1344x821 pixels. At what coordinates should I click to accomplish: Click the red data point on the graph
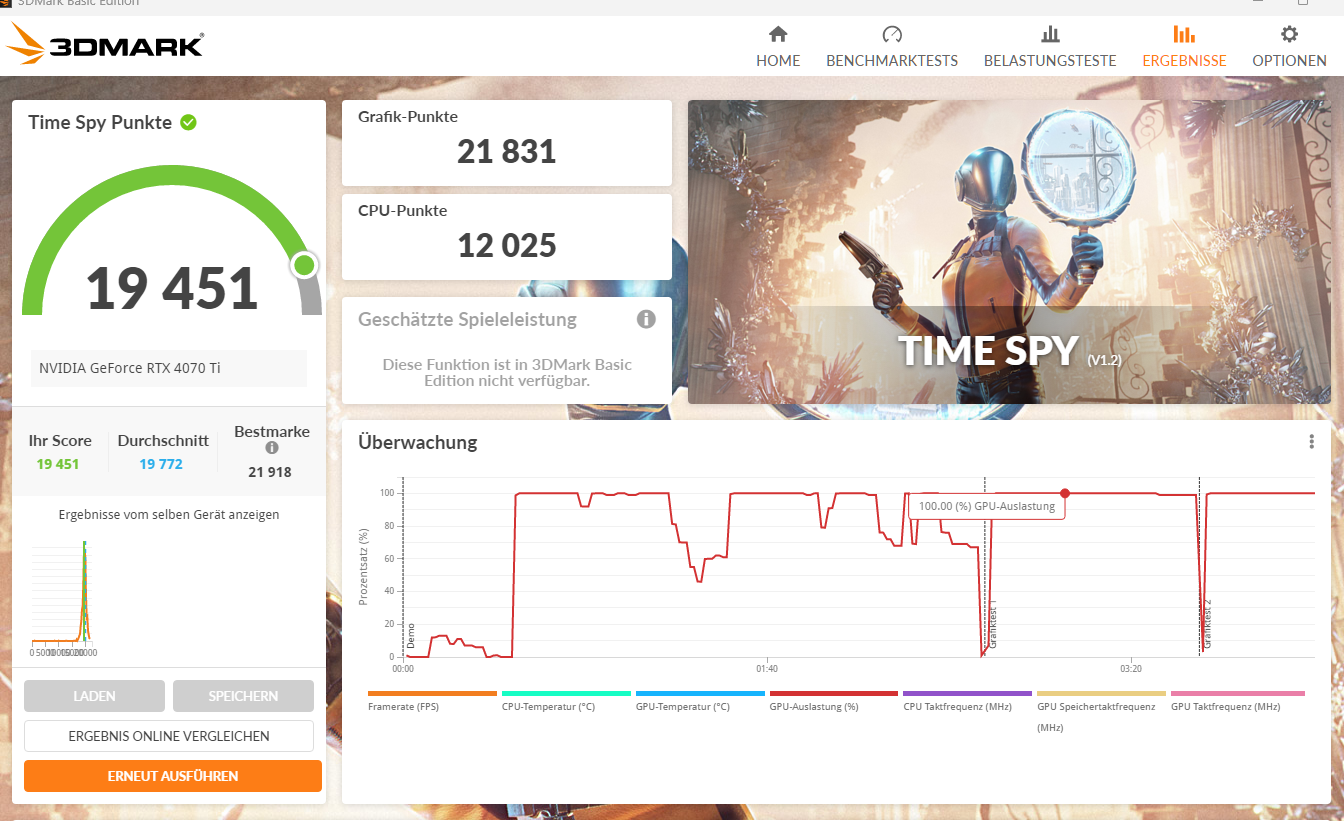click(1065, 493)
